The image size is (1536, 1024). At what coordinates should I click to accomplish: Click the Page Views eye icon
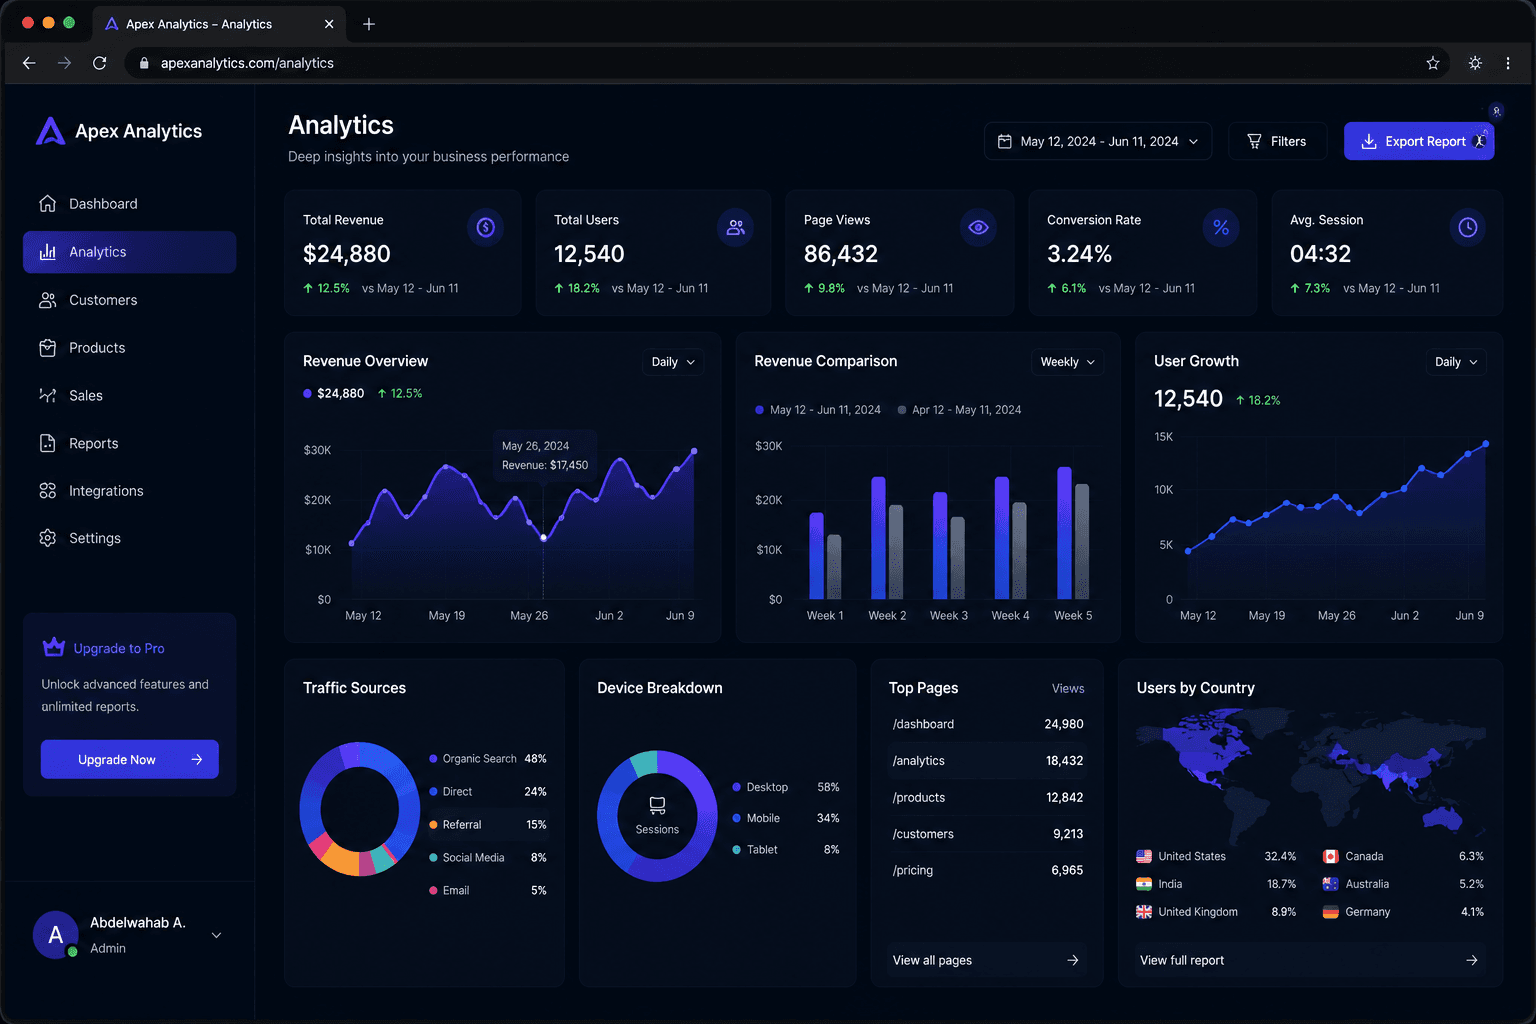coord(978,227)
